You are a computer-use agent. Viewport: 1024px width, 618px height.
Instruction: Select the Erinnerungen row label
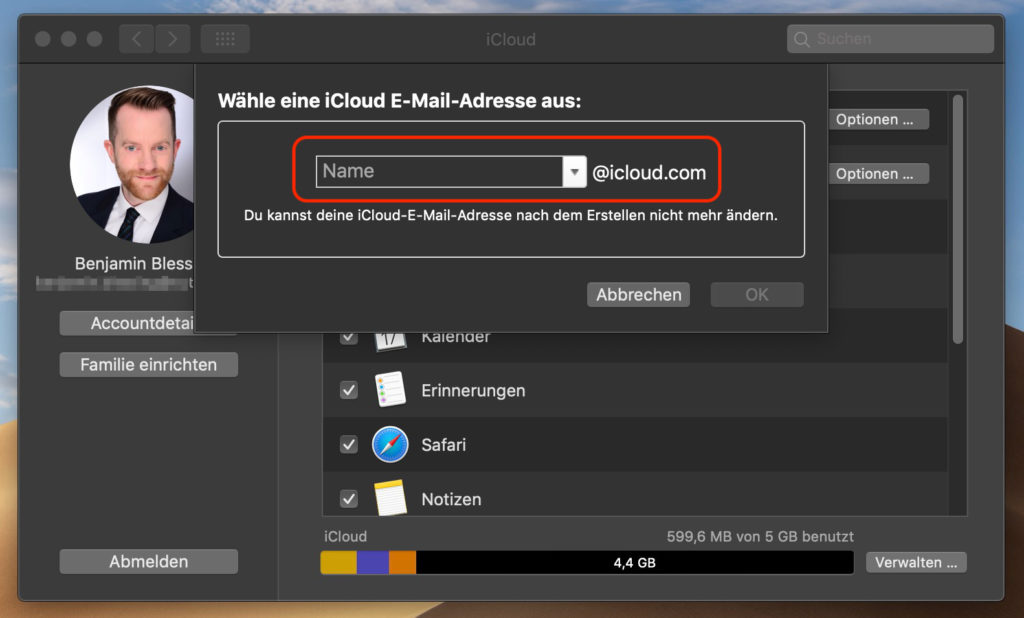[473, 391]
